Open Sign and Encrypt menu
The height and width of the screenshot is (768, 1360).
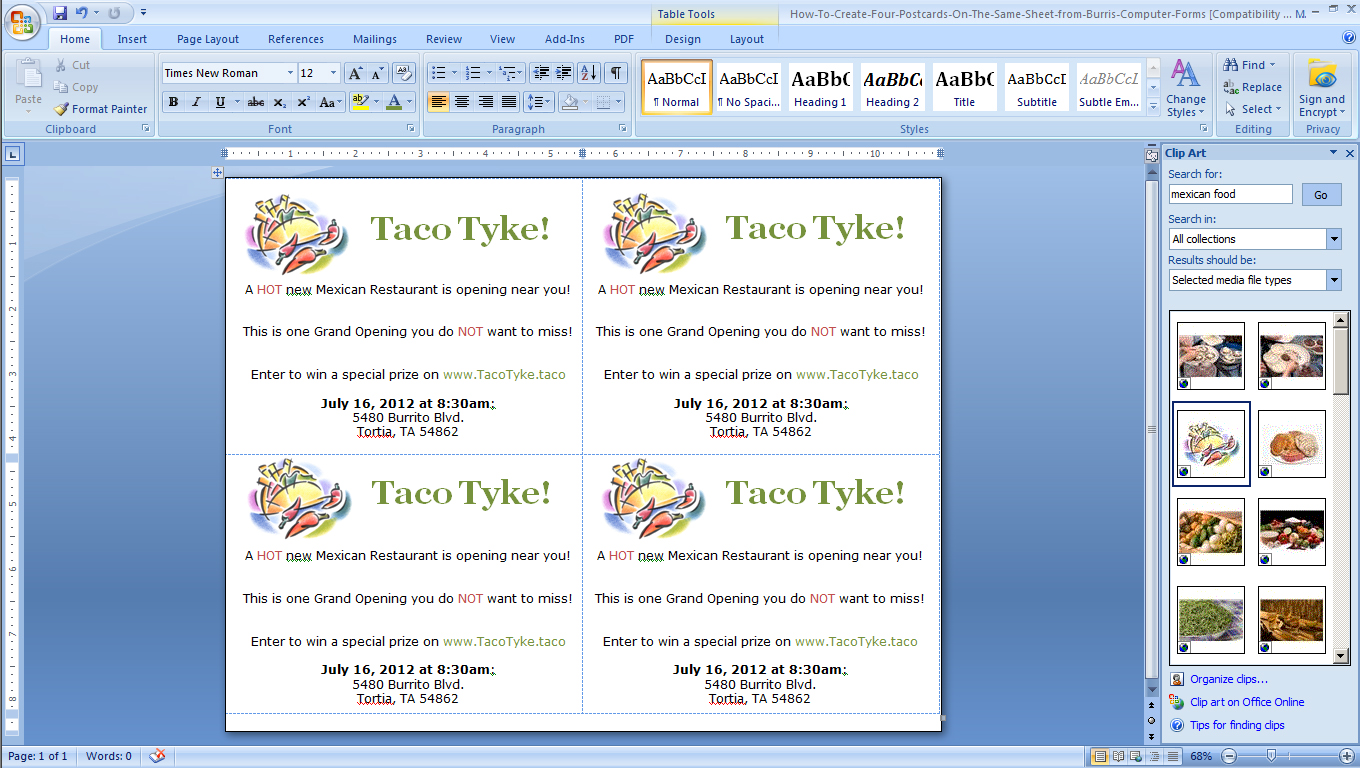click(1322, 88)
